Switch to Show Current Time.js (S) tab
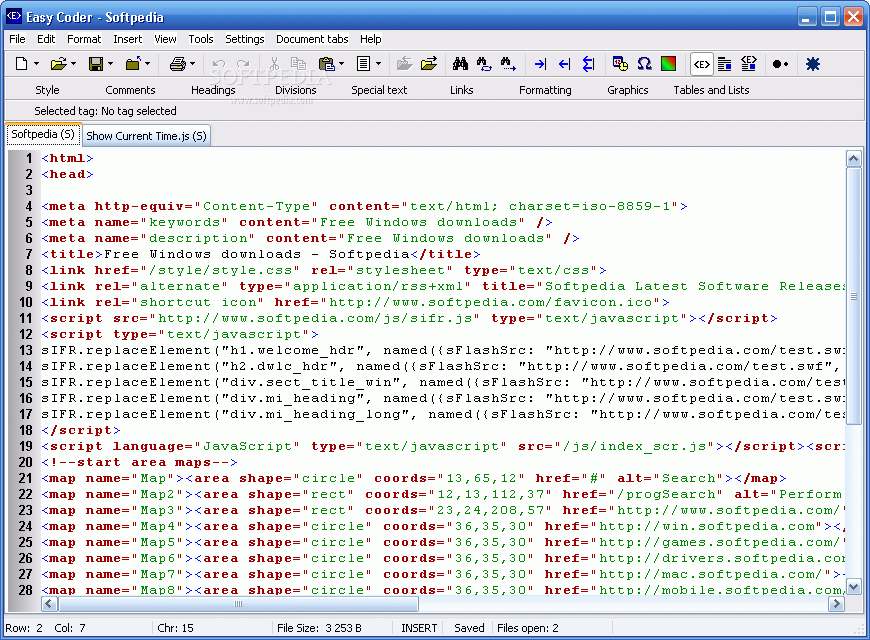 pyautogui.click(x=146, y=136)
